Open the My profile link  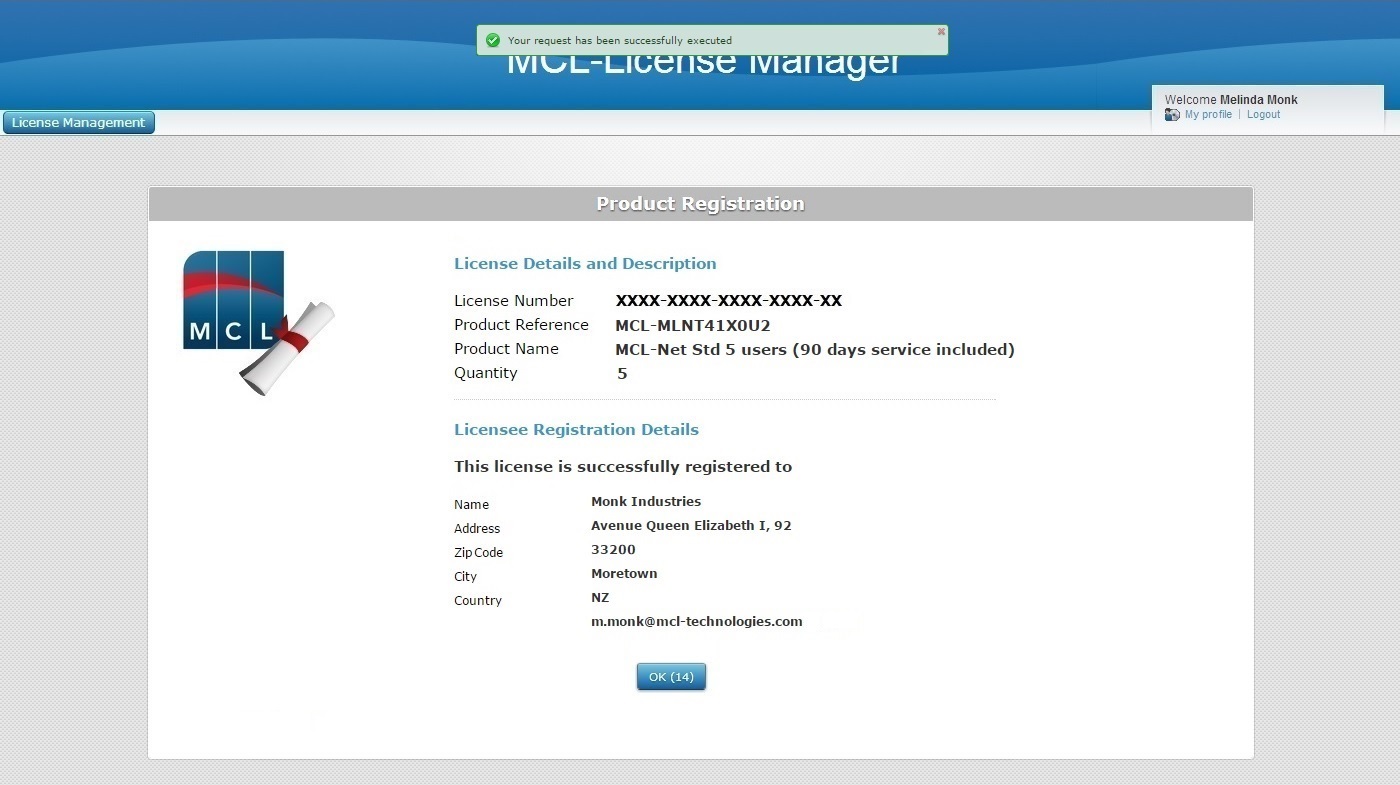[1208, 115]
